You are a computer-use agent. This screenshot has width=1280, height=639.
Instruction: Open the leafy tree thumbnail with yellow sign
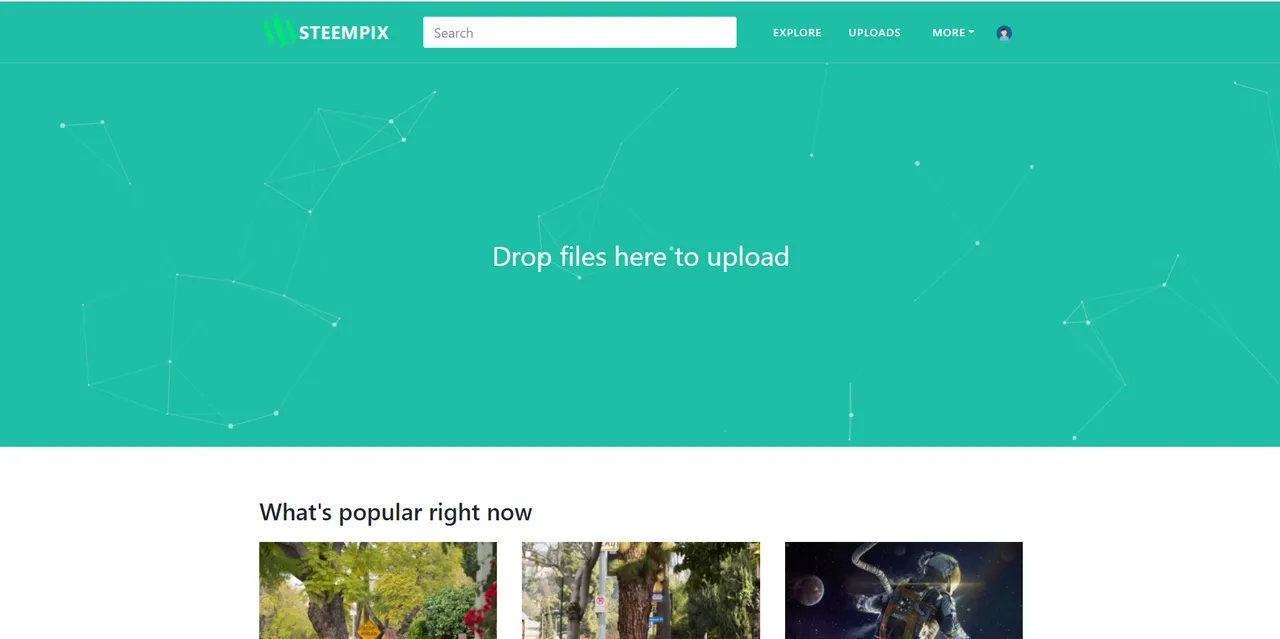[x=378, y=590]
